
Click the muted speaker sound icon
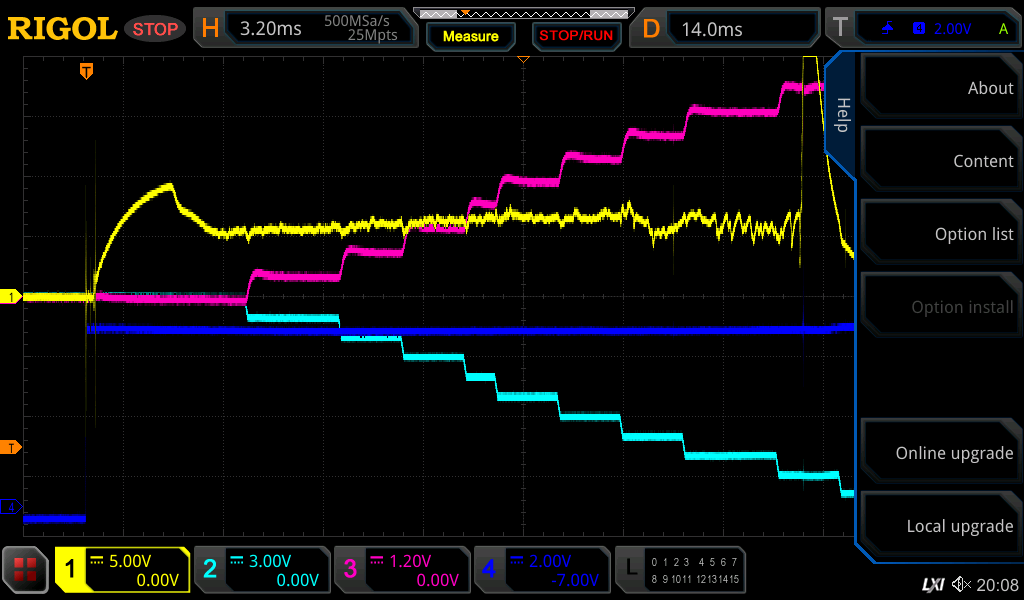click(x=962, y=584)
